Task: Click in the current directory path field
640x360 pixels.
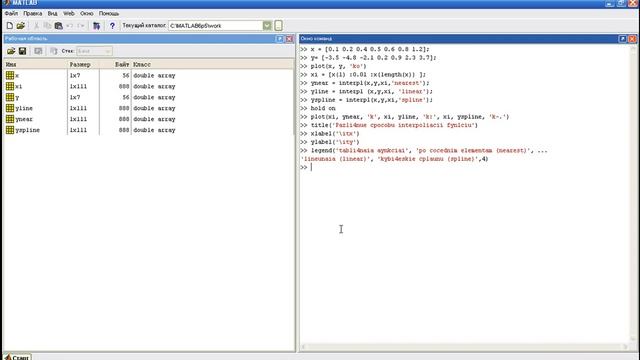Action: (x=216, y=26)
